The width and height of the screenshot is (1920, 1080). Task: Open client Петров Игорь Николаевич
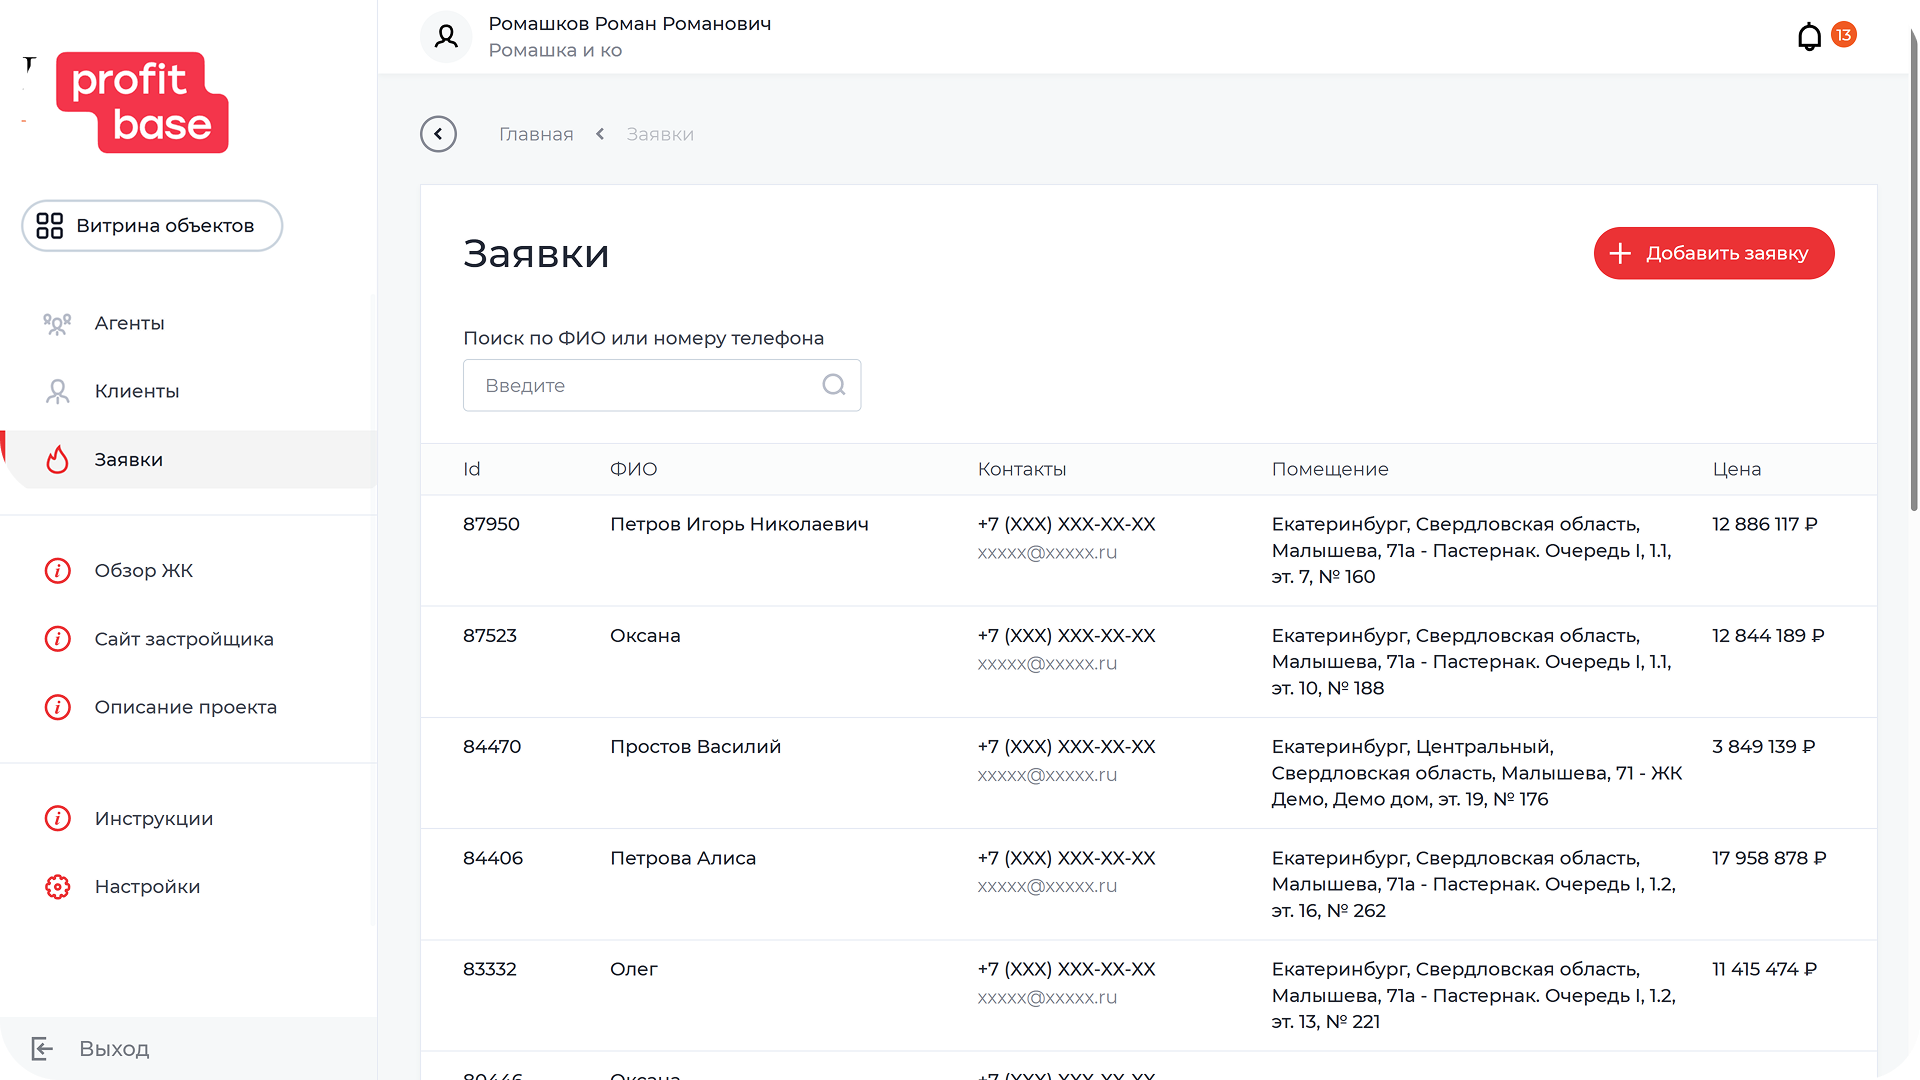[739, 524]
